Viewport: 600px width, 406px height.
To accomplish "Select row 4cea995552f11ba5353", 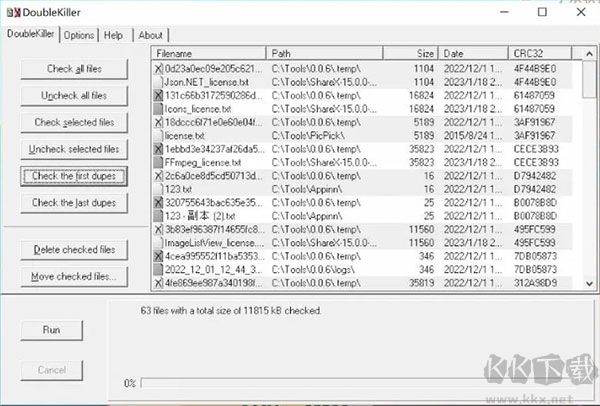I will click(x=362, y=256).
